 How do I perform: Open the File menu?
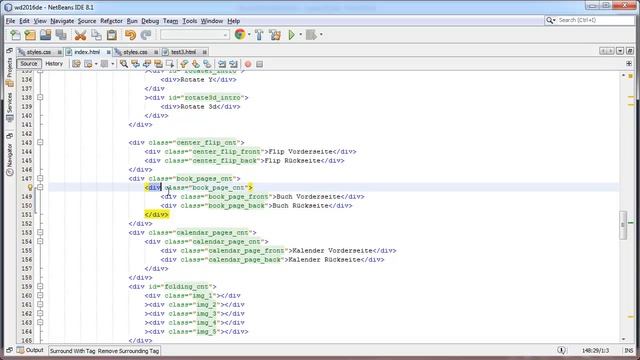point(10,21)
